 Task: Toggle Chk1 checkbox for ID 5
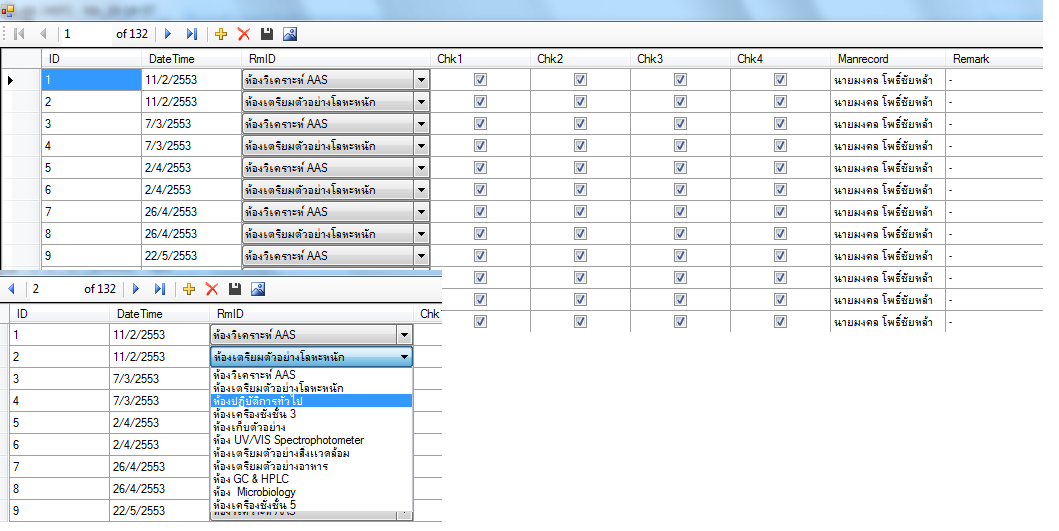coord(480,168)
